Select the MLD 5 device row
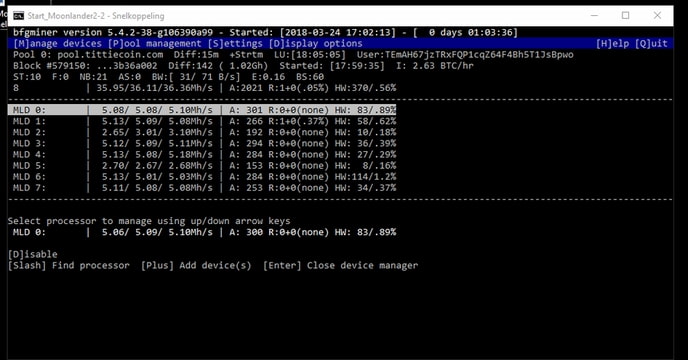The image size is (688, 360). tap(202, 166)
